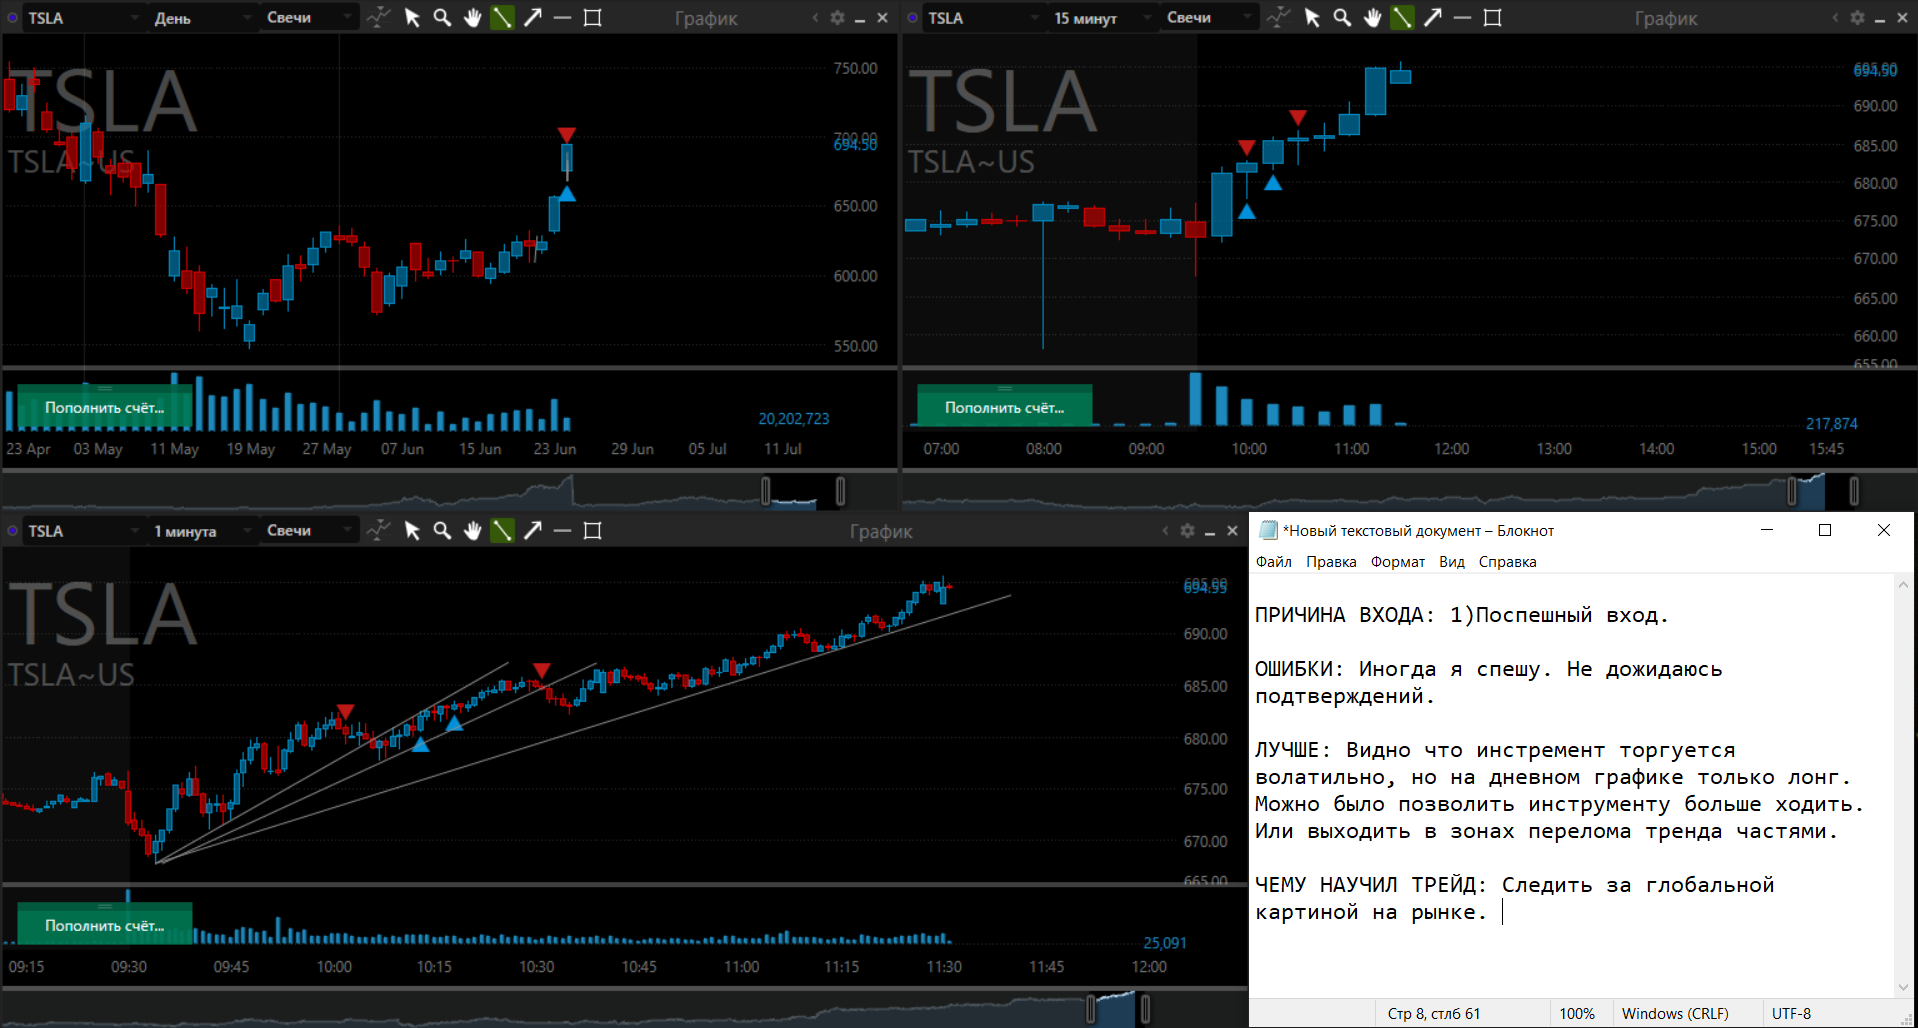The image size is (1918, 1028).
Task: Choose the arrow drawing tool in daily chart
Action: (533, 17)
